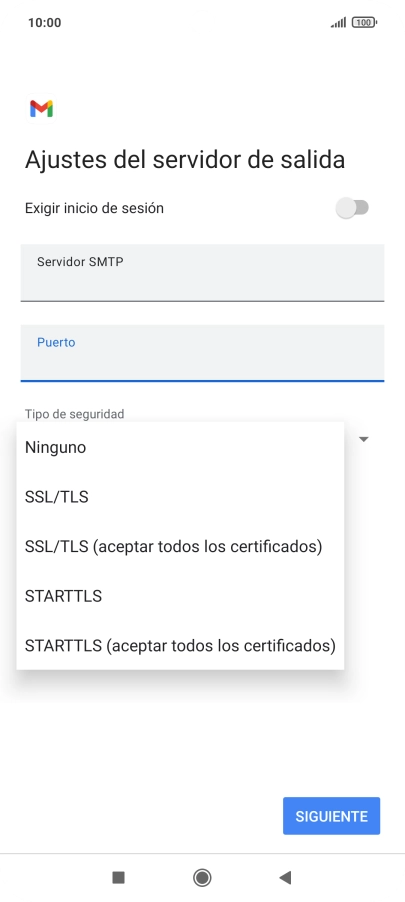Image resolution: width=405 pixels, height=902 pixels.
Task: Choose the plain SSL/TLS option
Action: [x=180, y=497]
